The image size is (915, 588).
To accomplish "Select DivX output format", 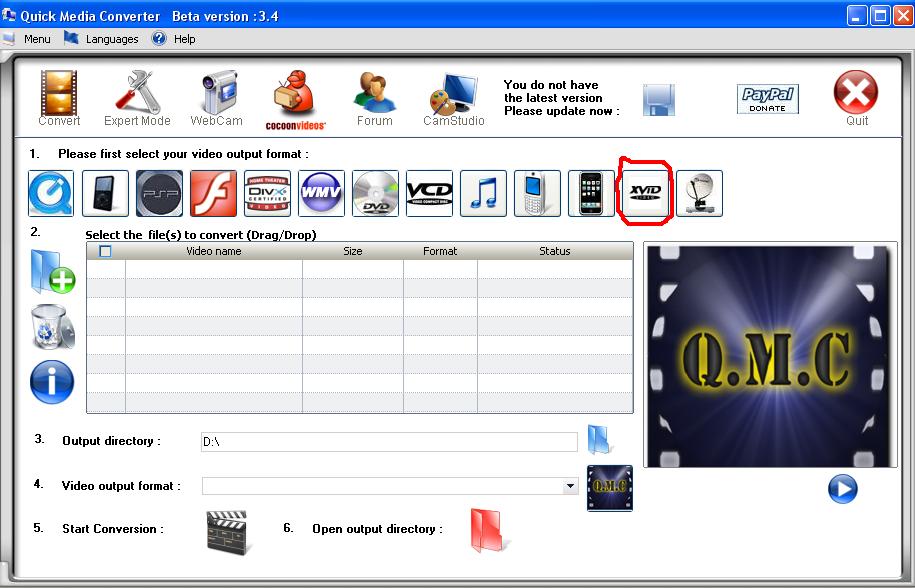I will [267, 193].
